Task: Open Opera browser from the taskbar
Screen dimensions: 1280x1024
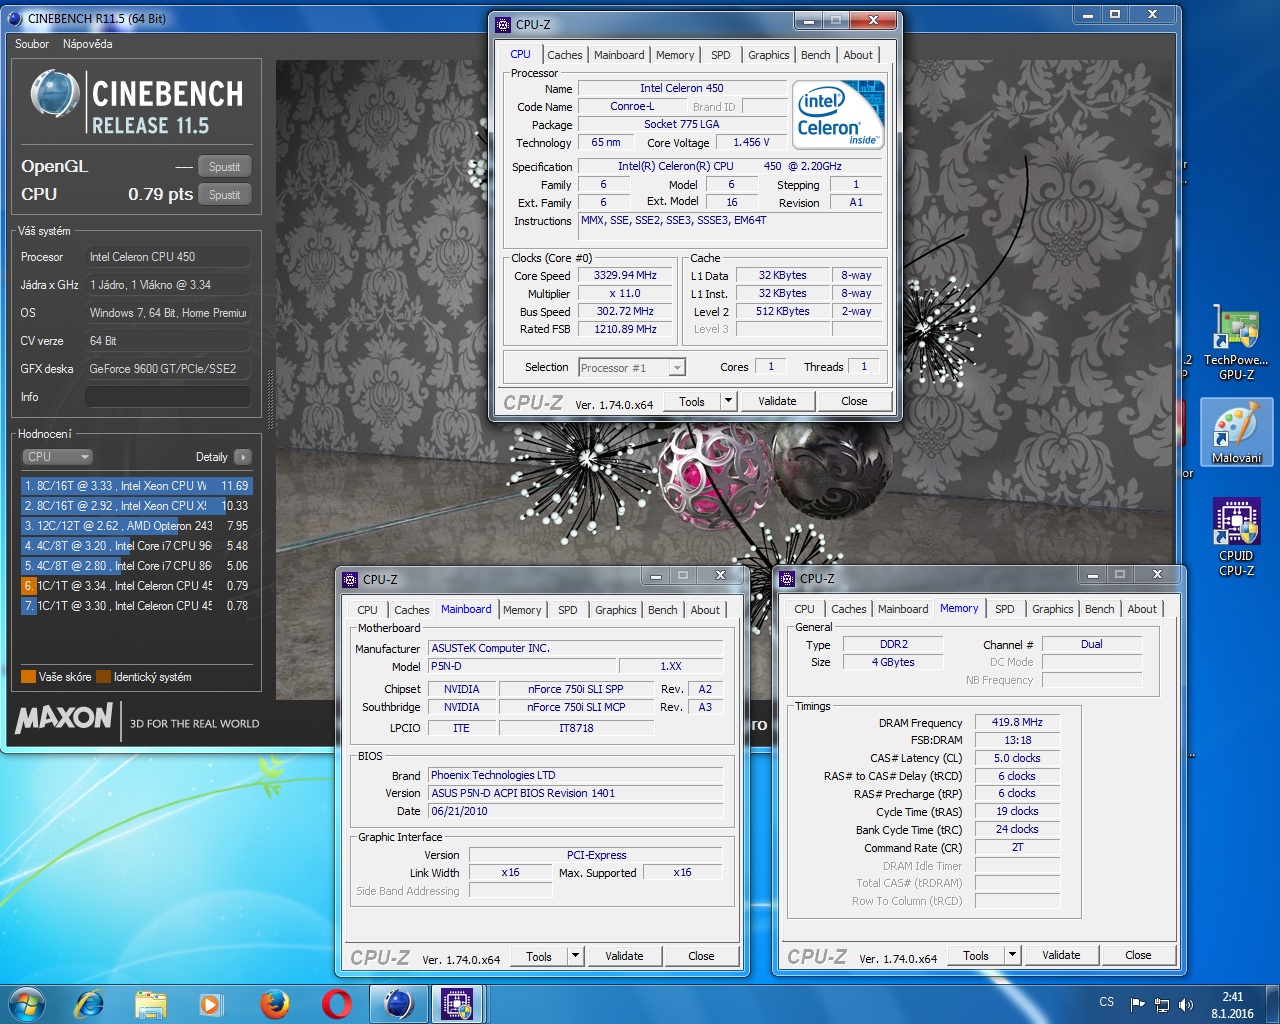Action: coord(337,1003)
